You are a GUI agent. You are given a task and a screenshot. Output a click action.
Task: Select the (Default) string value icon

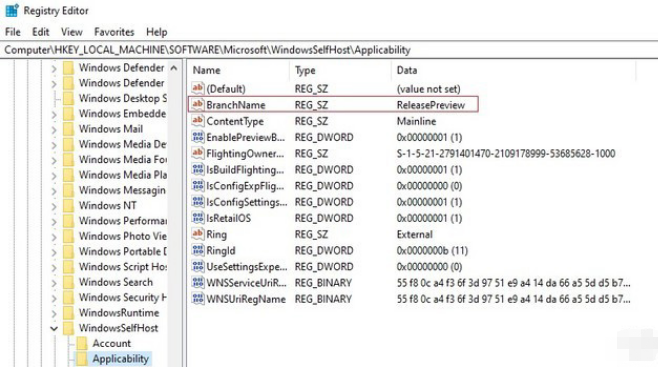tap(198, 88)
